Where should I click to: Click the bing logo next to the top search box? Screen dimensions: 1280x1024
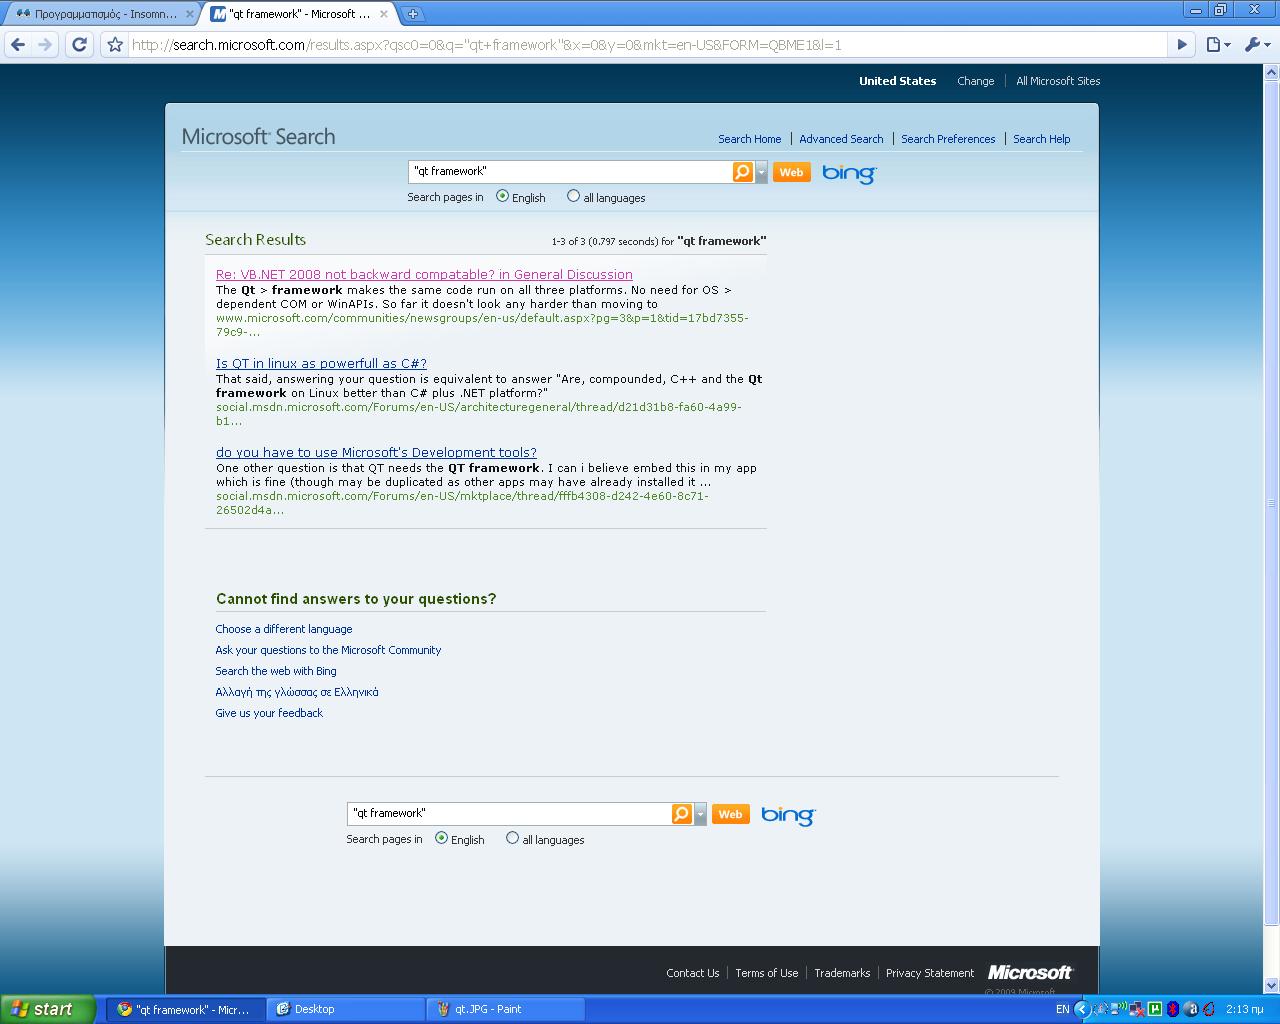[x=849, y=173]
